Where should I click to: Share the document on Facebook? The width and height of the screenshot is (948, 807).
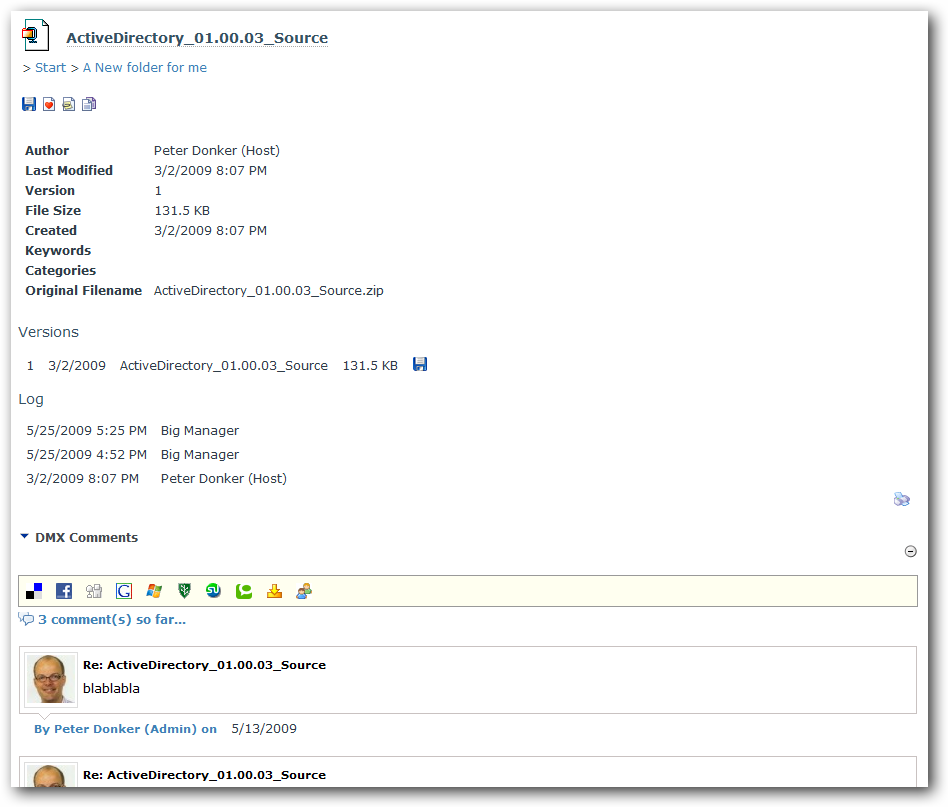click(64, 591)
